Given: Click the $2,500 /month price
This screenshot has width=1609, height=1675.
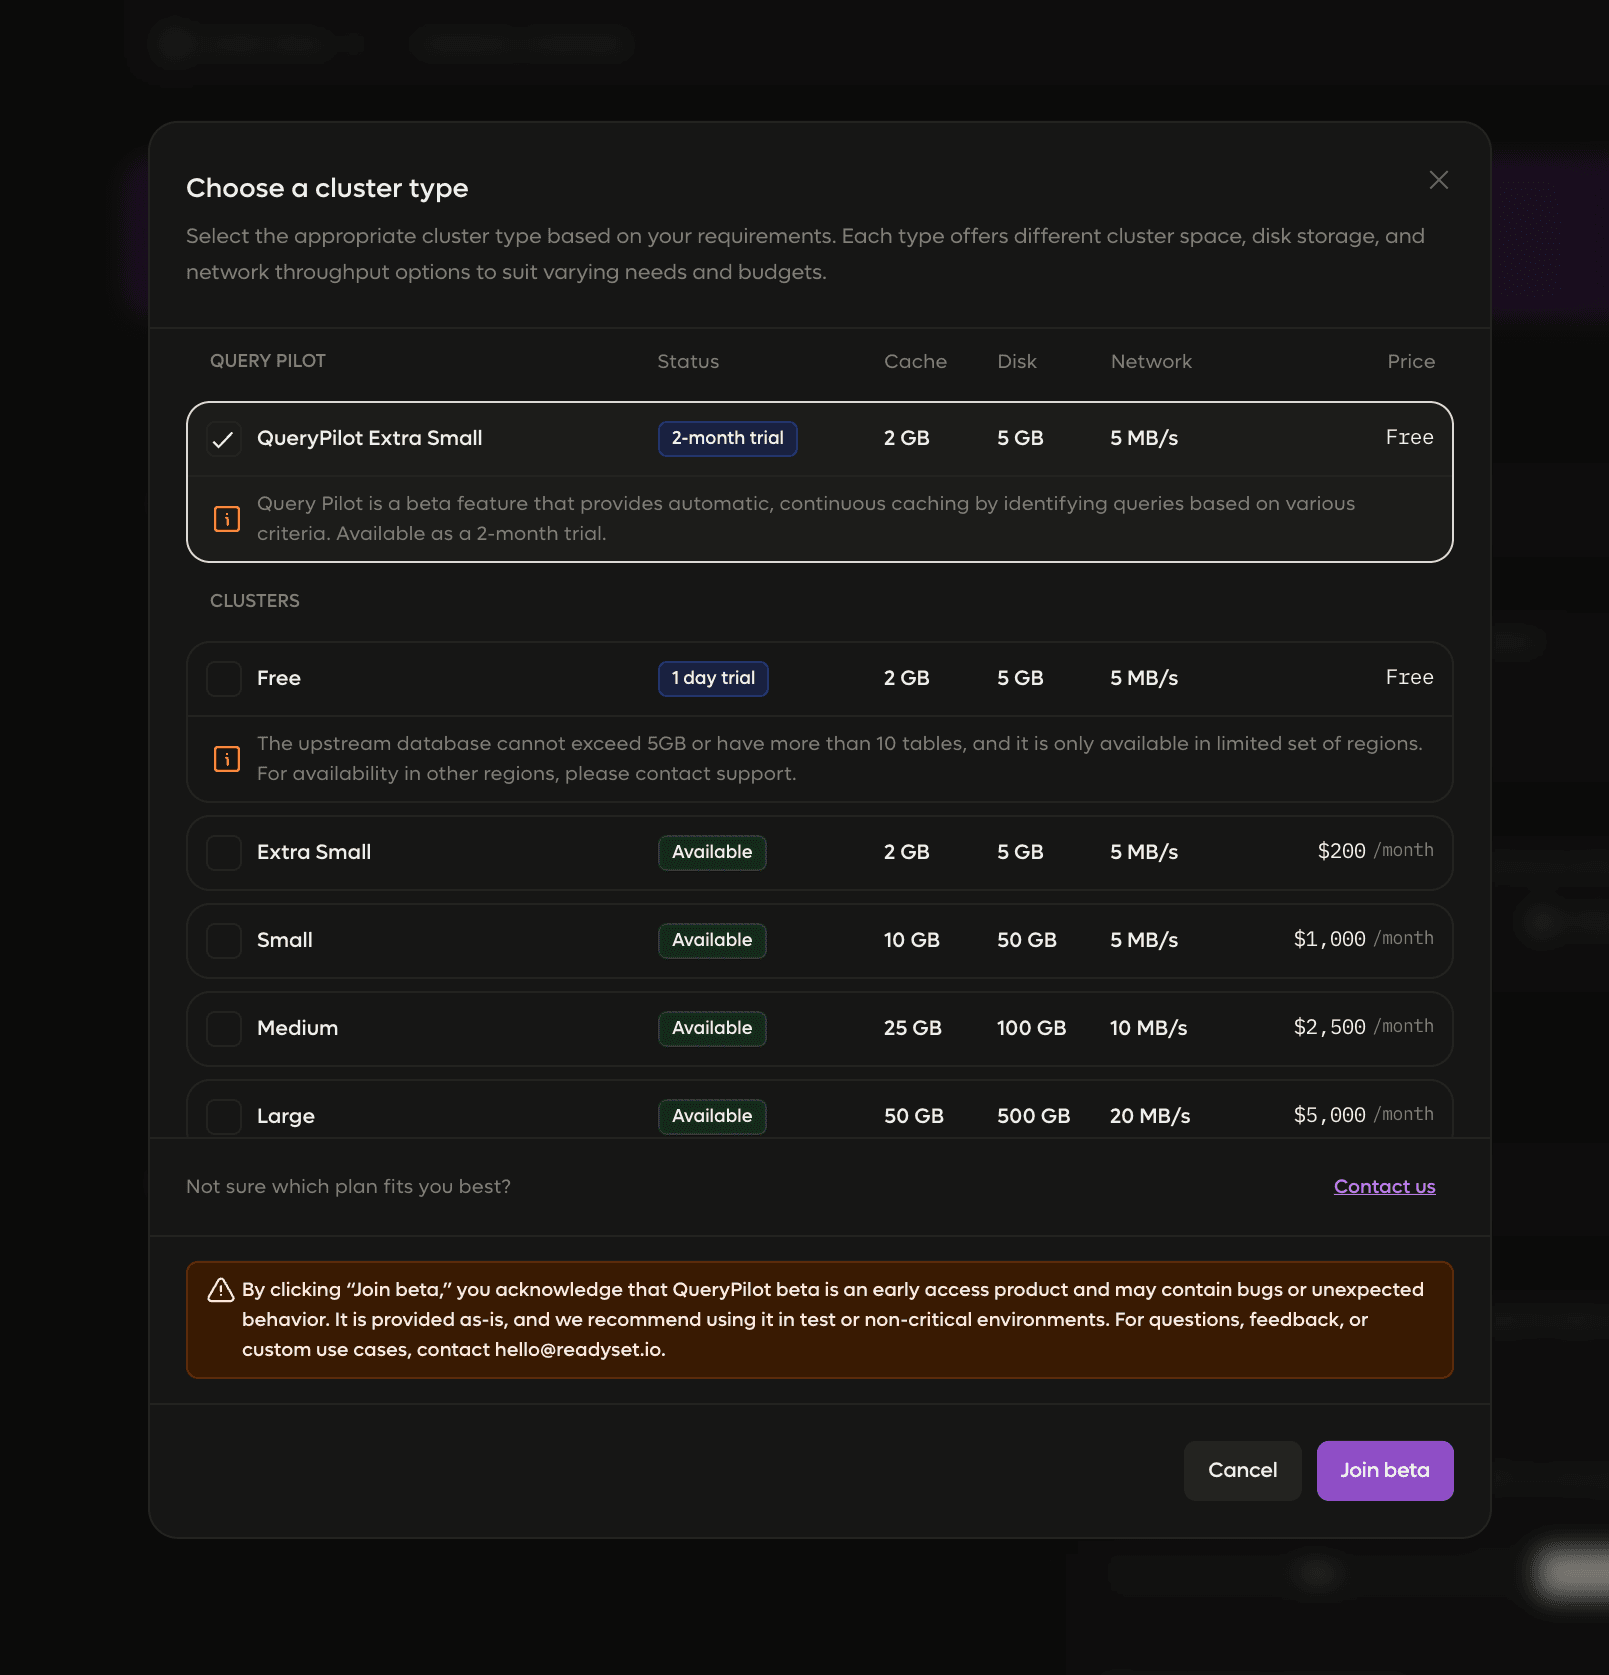Looking at the screenshot, I should pos(1363,1027).
